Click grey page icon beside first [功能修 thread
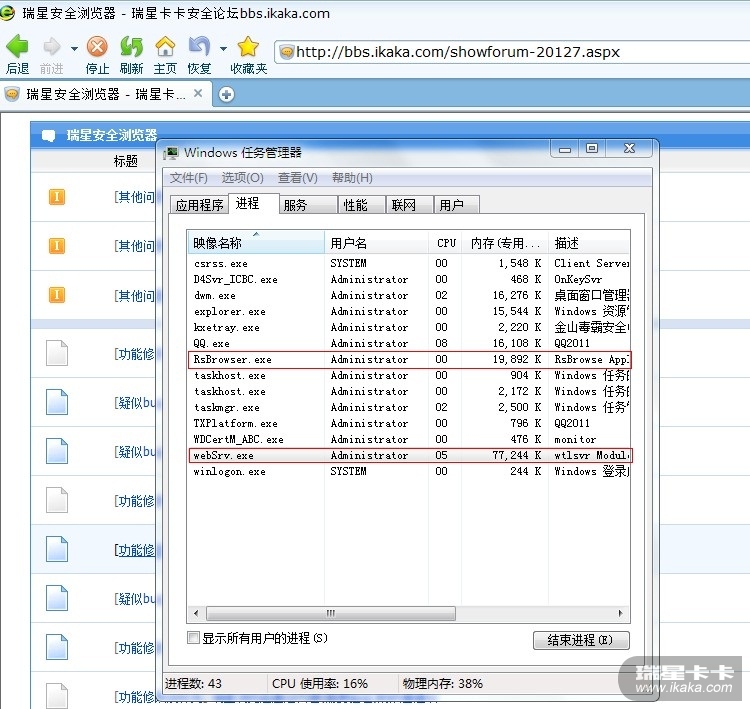Image resolution: width=750 pixels, height=709 pixels. tap(57, 353)
